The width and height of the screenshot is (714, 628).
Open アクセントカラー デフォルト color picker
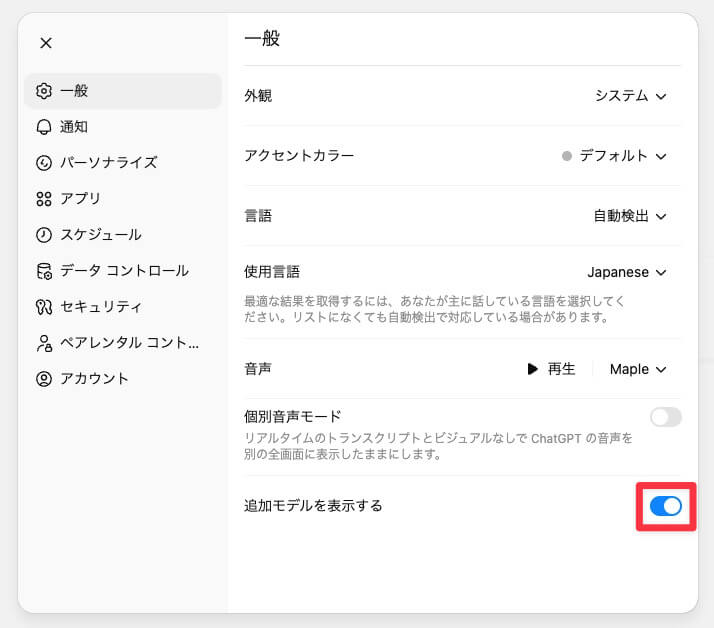point(614,156)
